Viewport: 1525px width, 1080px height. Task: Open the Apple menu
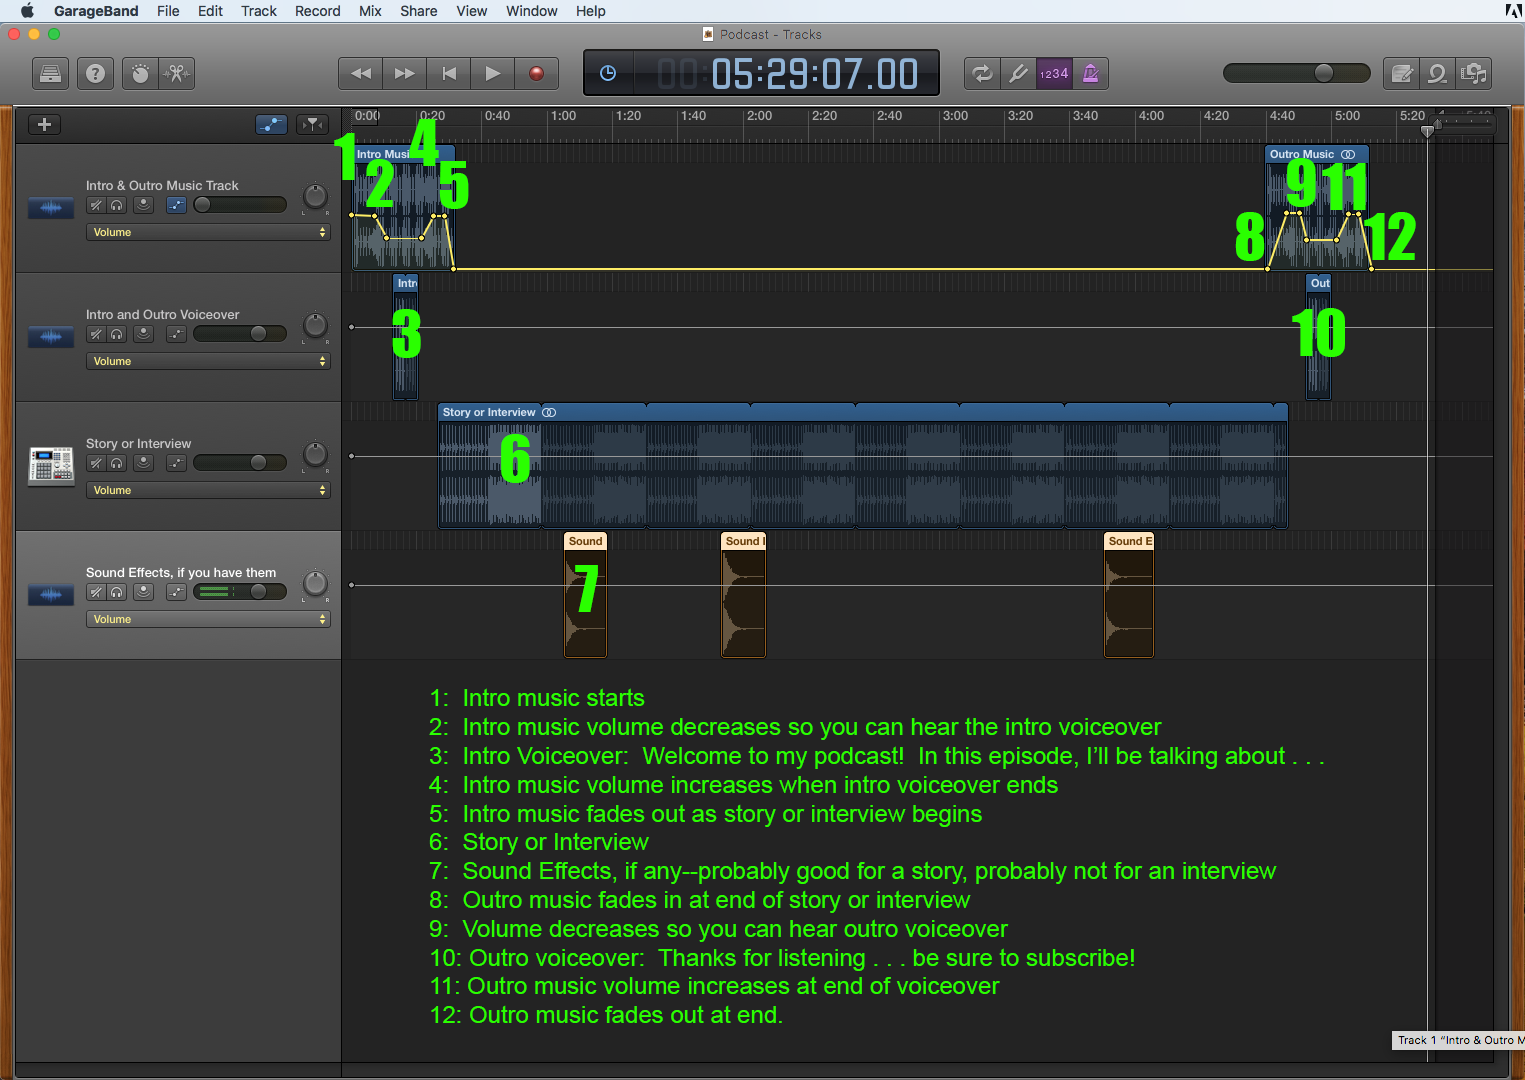(27, 11)
